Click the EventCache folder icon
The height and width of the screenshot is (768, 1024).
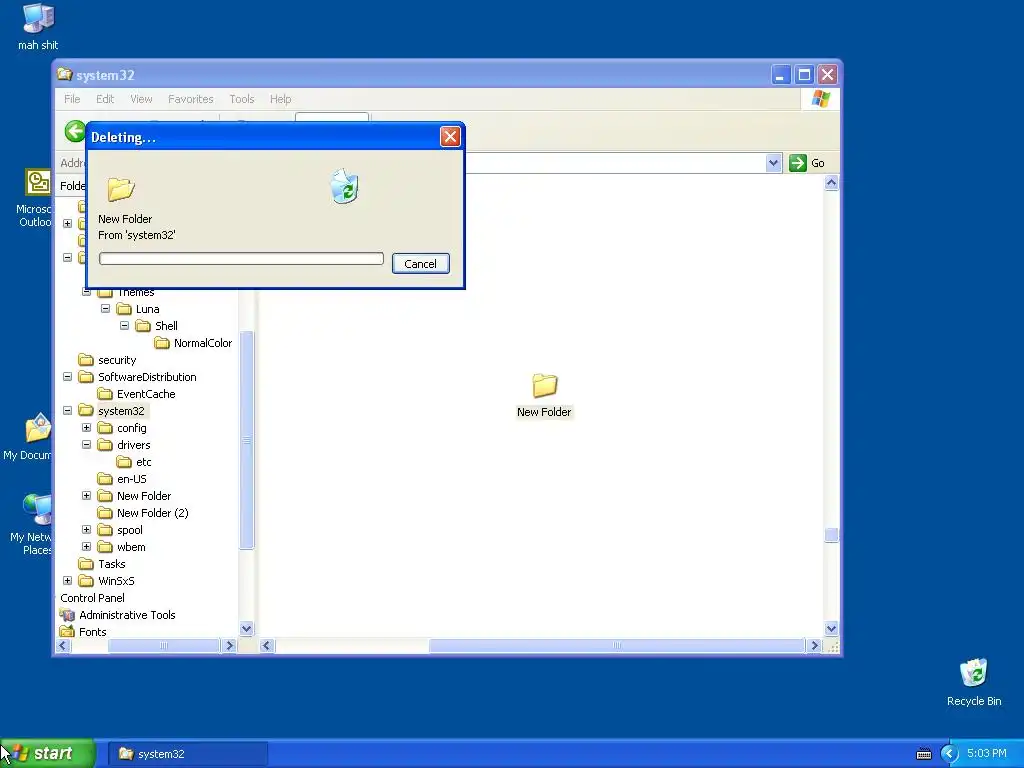[104, 394]
